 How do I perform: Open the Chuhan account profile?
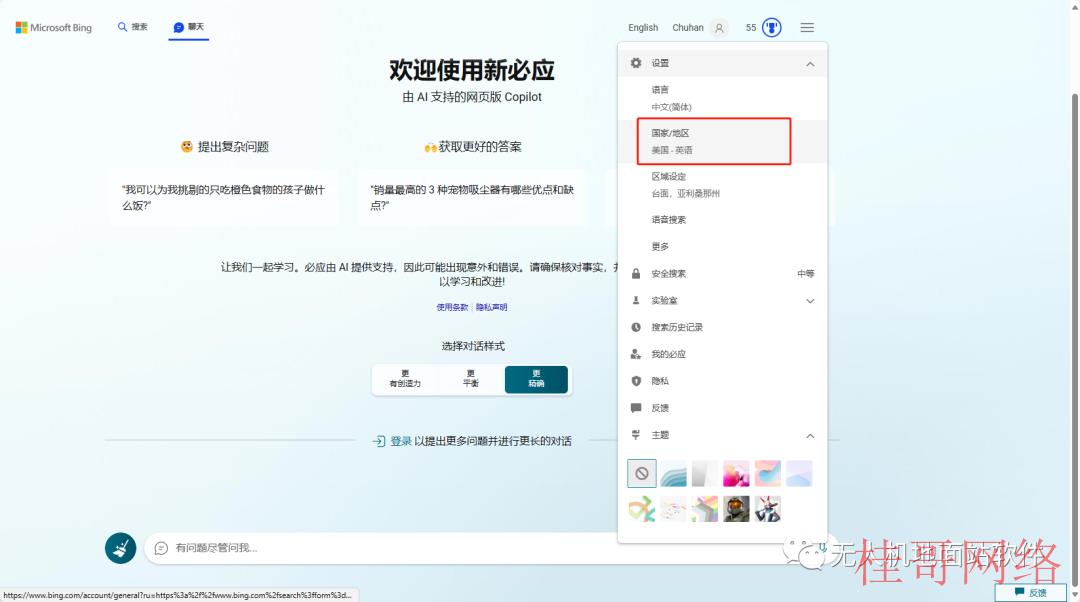(700, 28)
